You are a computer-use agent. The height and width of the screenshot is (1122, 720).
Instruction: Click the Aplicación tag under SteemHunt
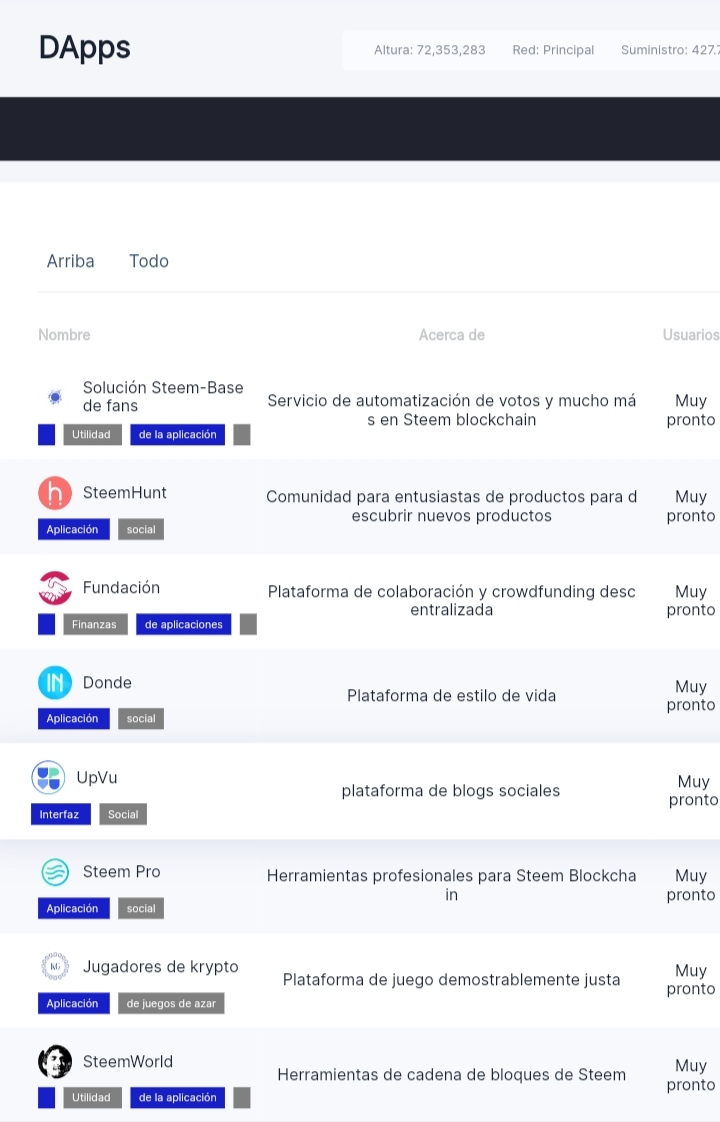[73, 530]
